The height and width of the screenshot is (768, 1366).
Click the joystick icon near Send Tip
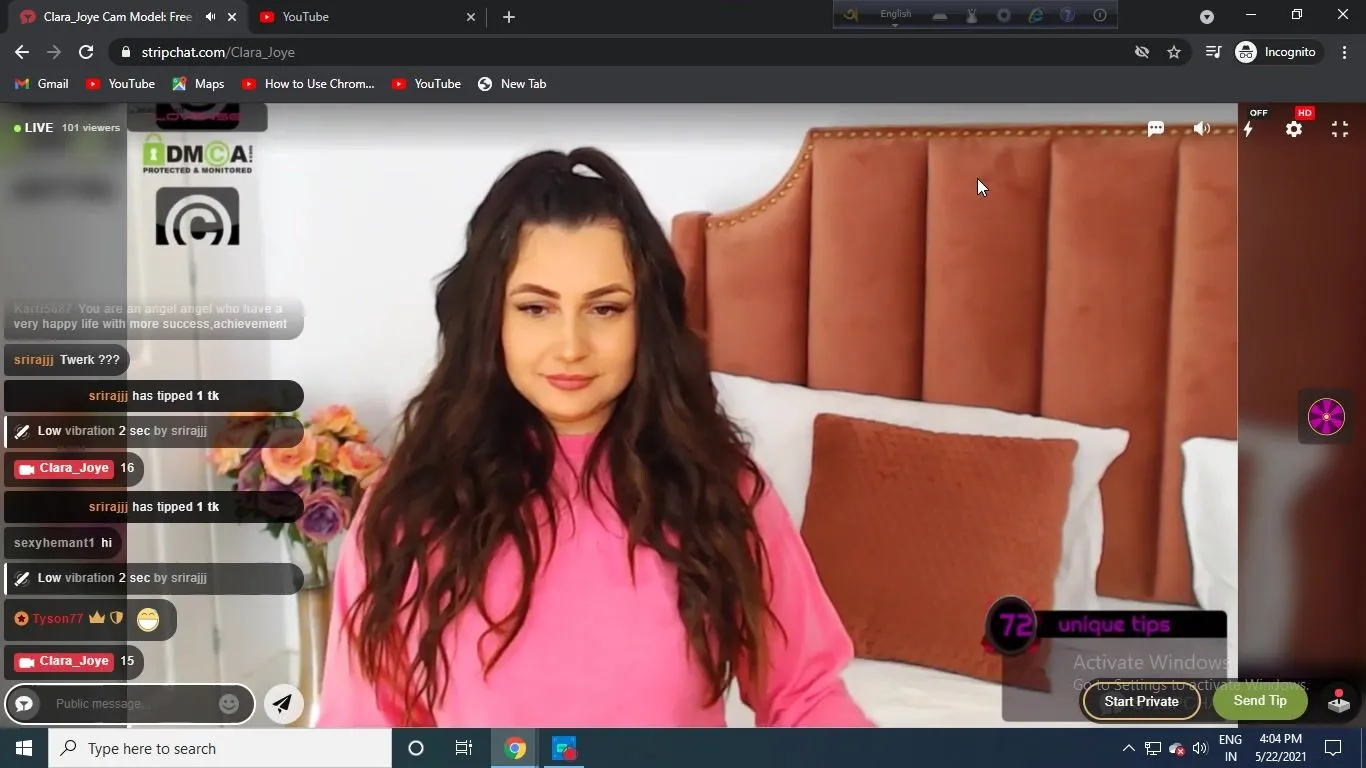coord(1339,701)
